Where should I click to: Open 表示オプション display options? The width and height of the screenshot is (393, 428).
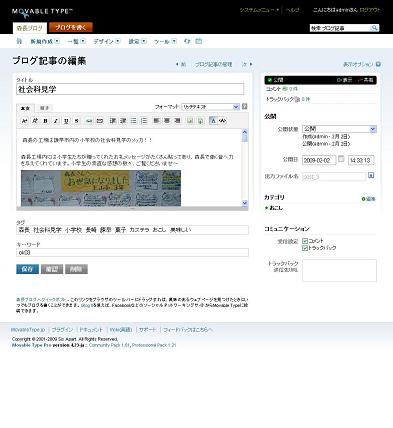pyautogui.click(x=362, y=64)
